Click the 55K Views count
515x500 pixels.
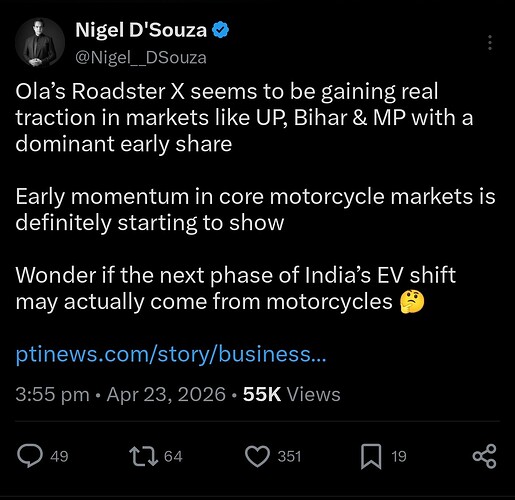[292, 395]
